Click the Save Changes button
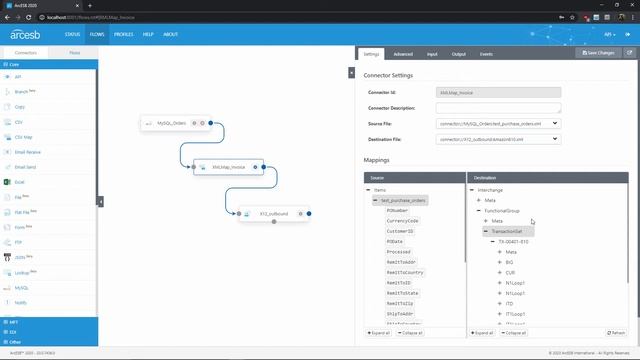Image resolution: width=640 pixels, height=360 pixels. tap(598, 53)
